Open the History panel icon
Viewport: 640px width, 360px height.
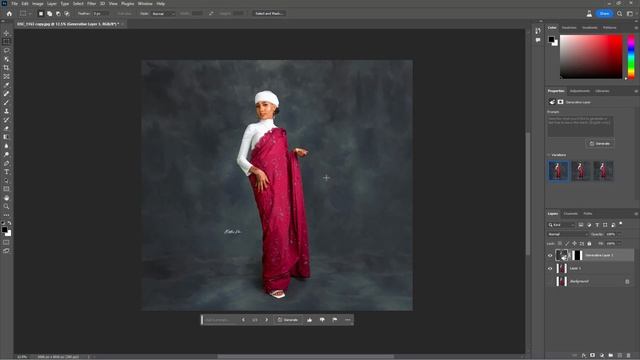point(538,31)
